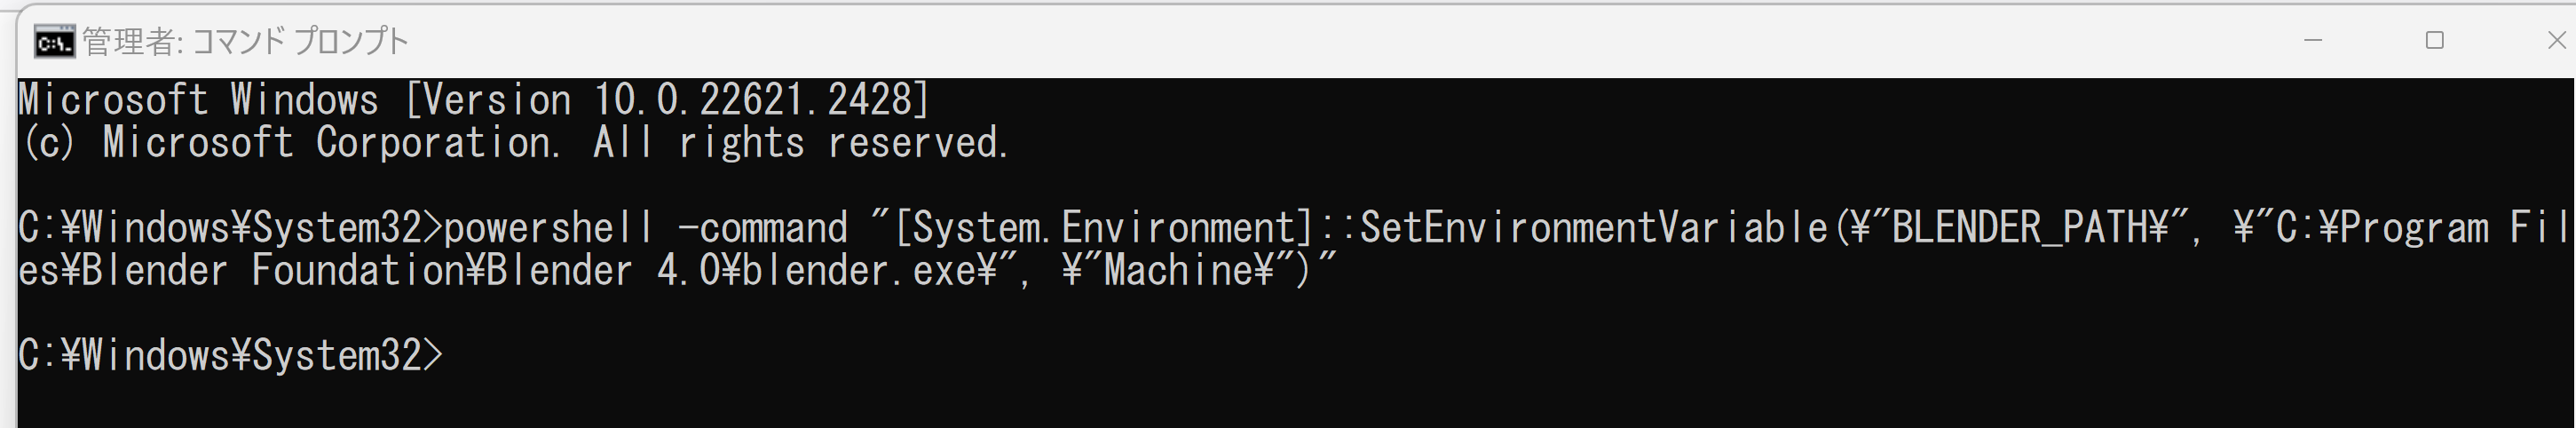The height and width of the screenshot is (428, 2576).
Task: Click the 管理者: コマンド プロンプト title text
Action: click(x=245, y=42)
